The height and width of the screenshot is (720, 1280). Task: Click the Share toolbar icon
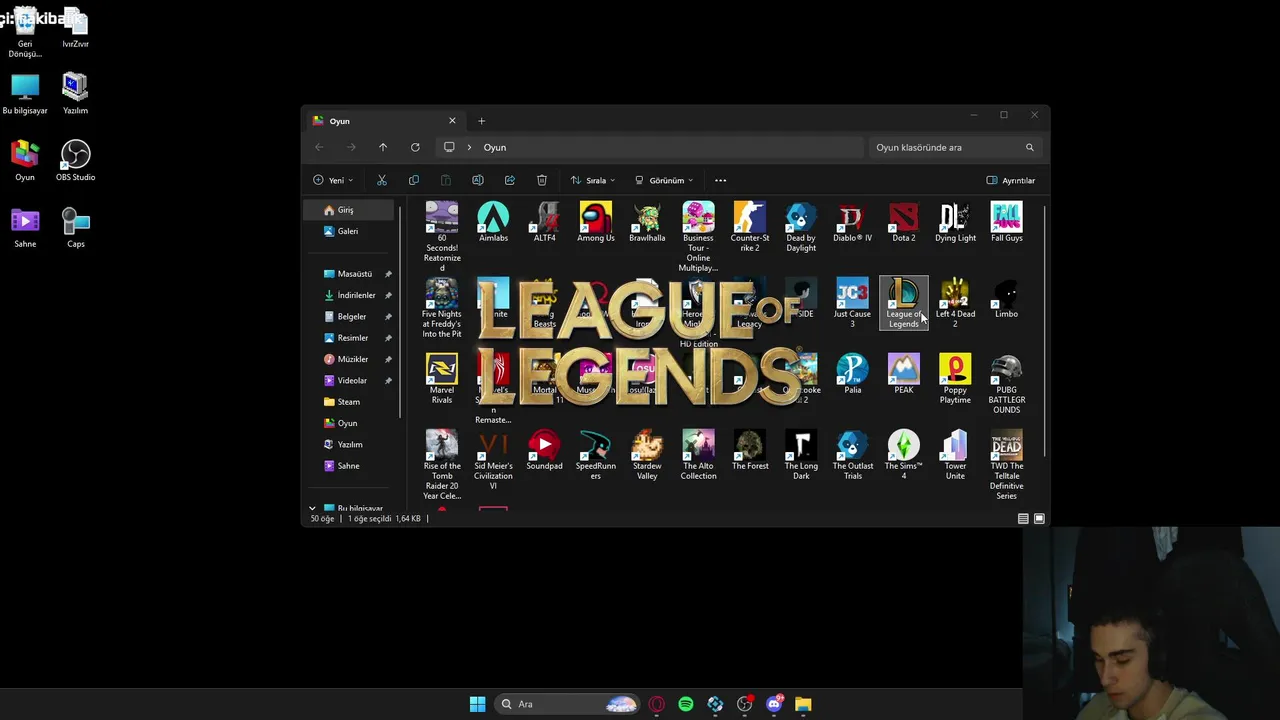point(510,180)
